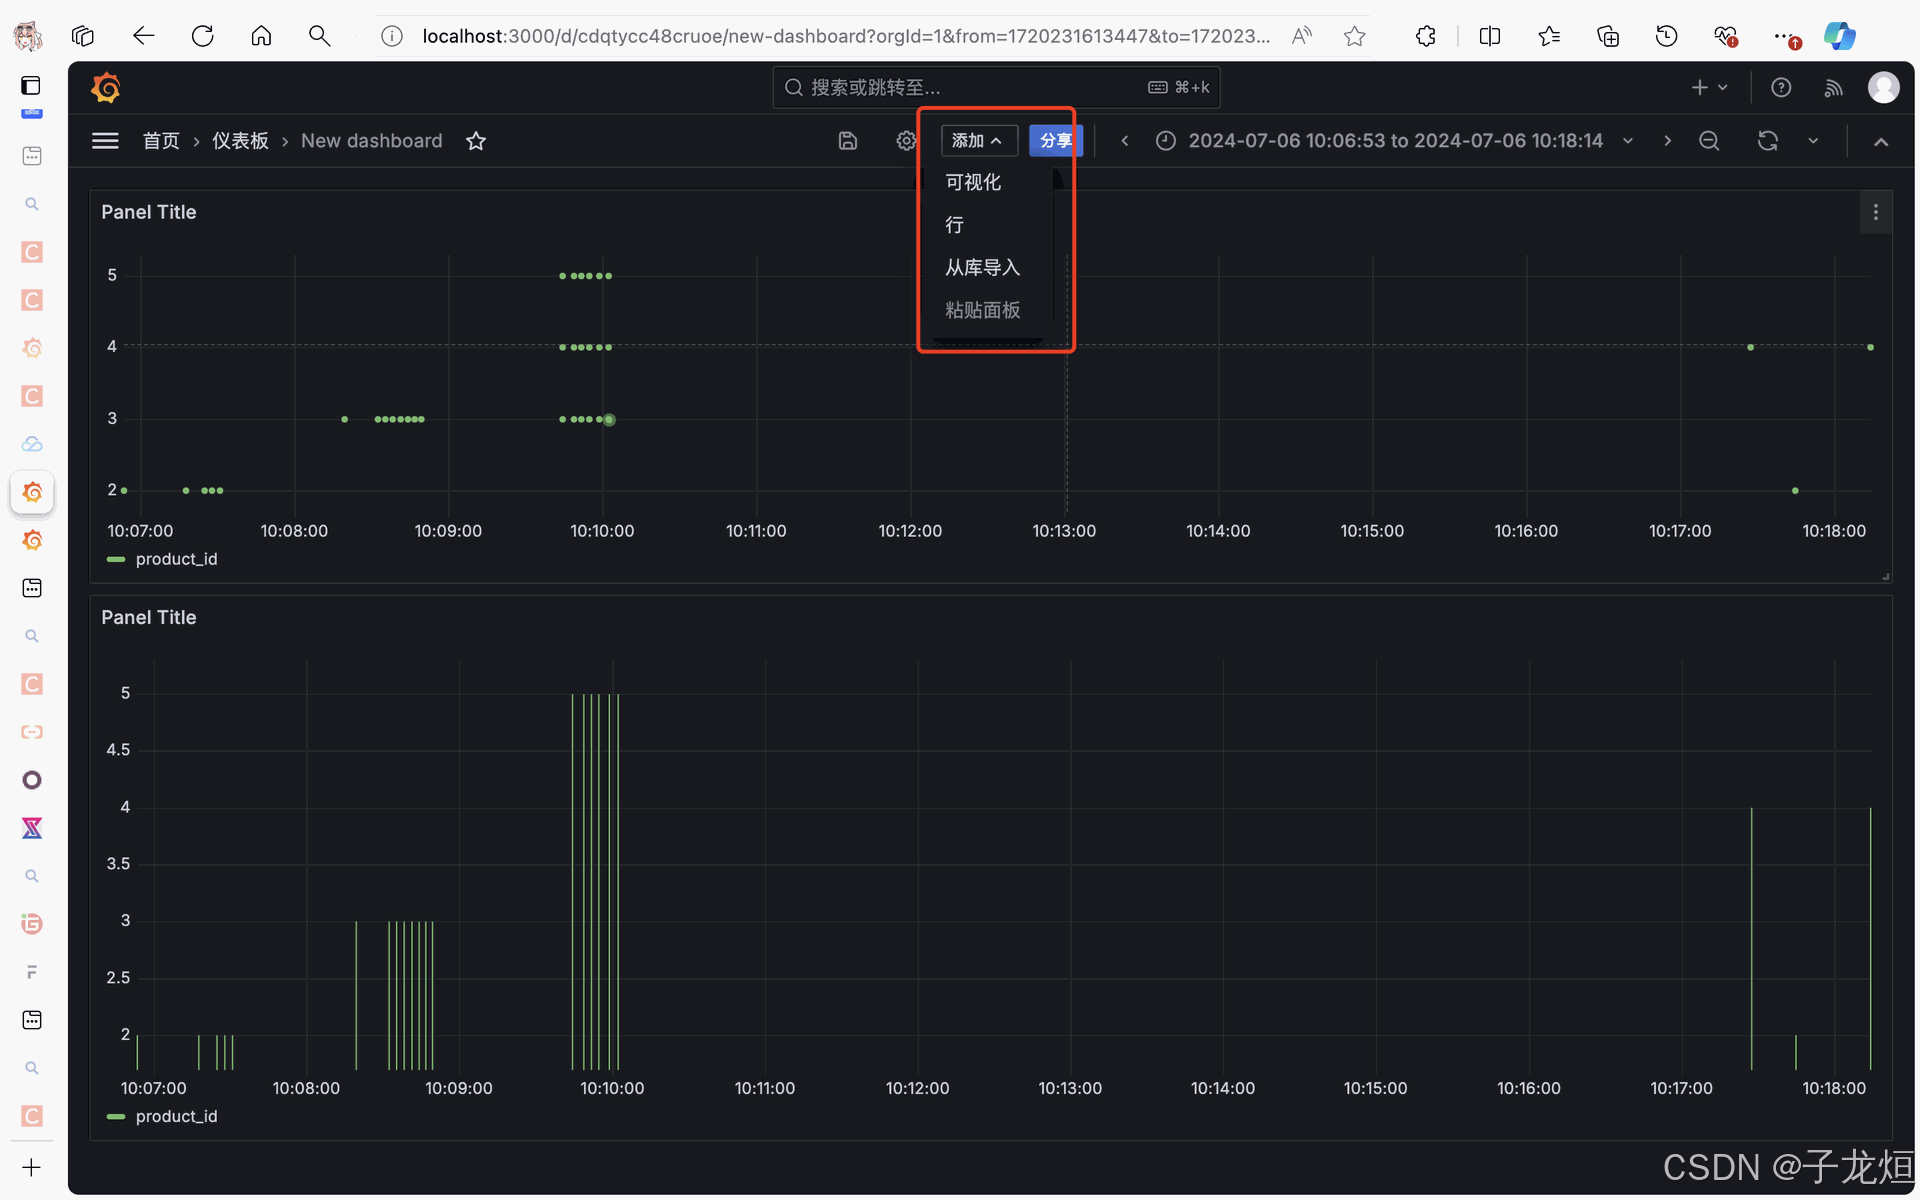
Task: Click the search or jump to field
Action: coord(995,88)
